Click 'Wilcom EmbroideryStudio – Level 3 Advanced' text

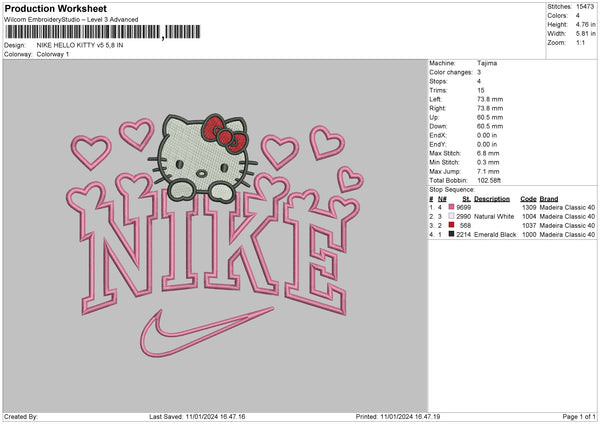(71, 20)
